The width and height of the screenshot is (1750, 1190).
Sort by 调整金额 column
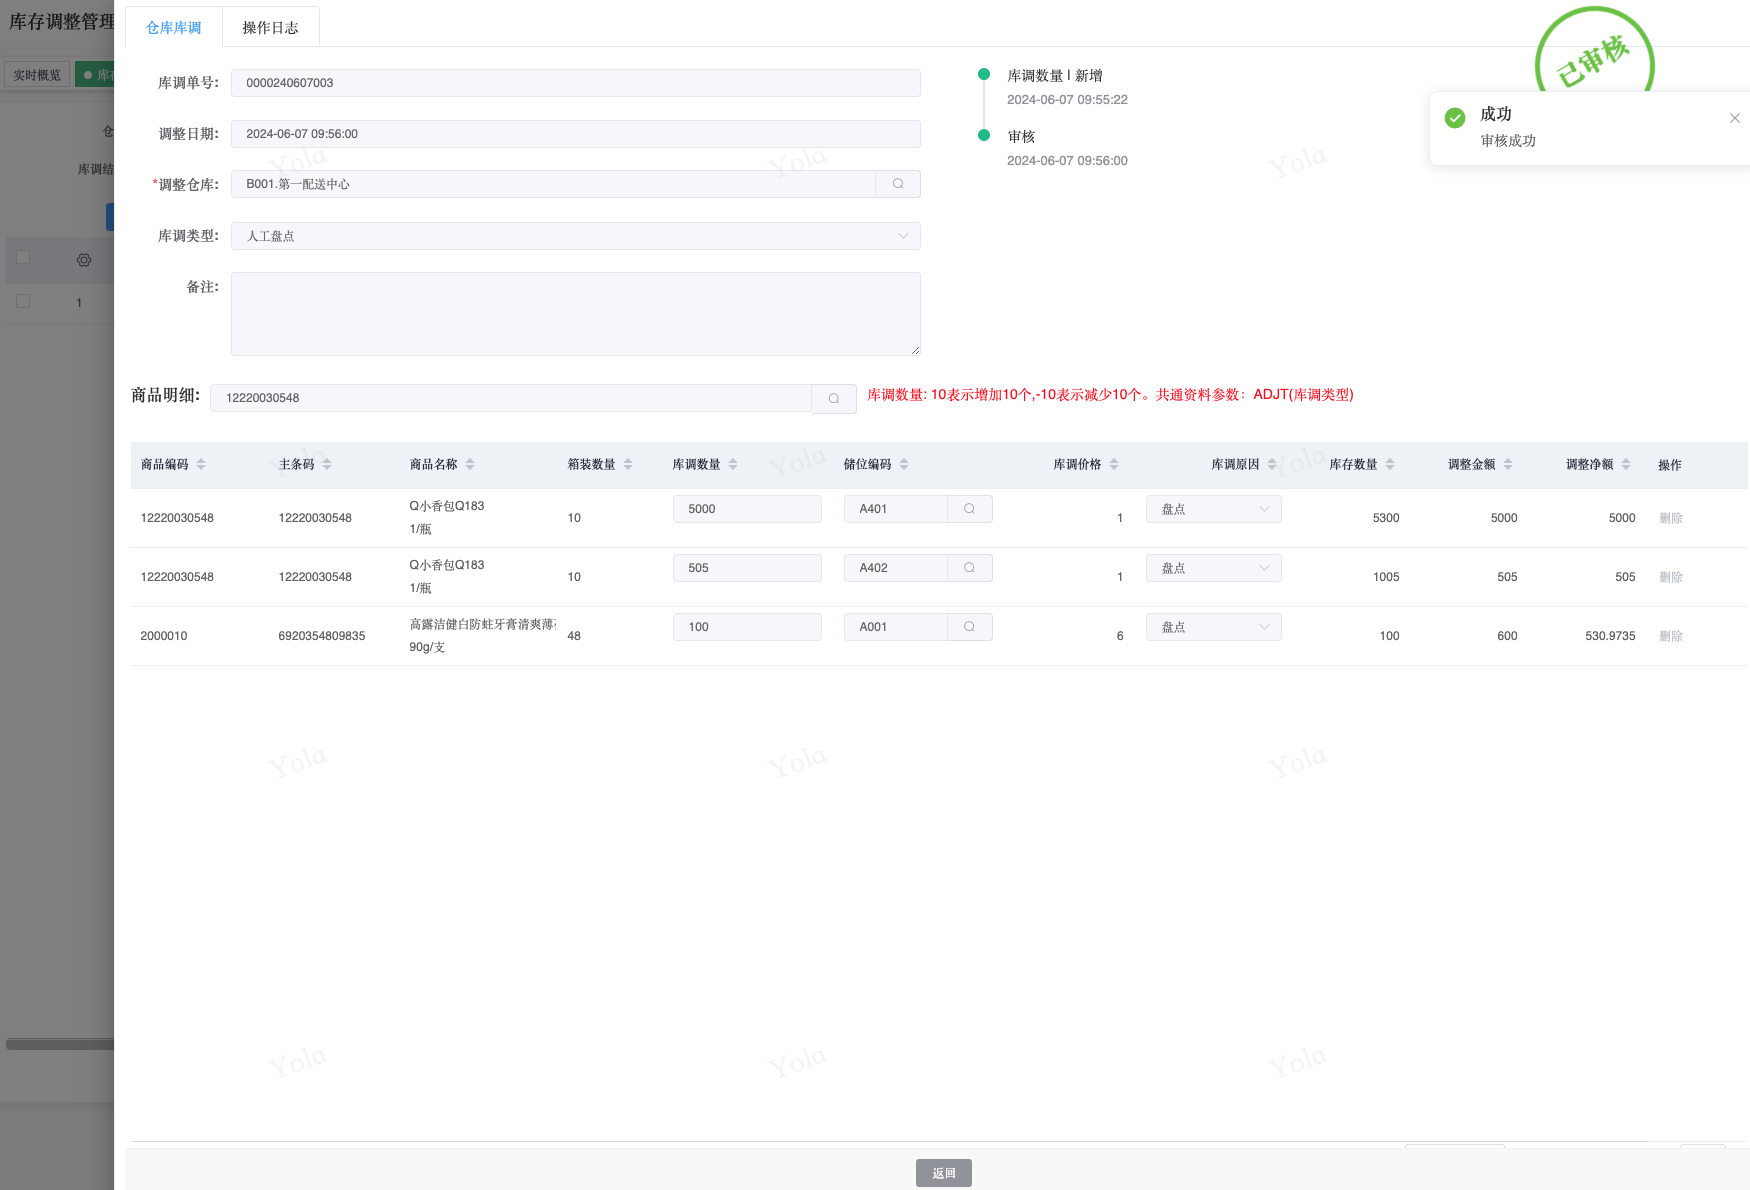coord(1508,464)
